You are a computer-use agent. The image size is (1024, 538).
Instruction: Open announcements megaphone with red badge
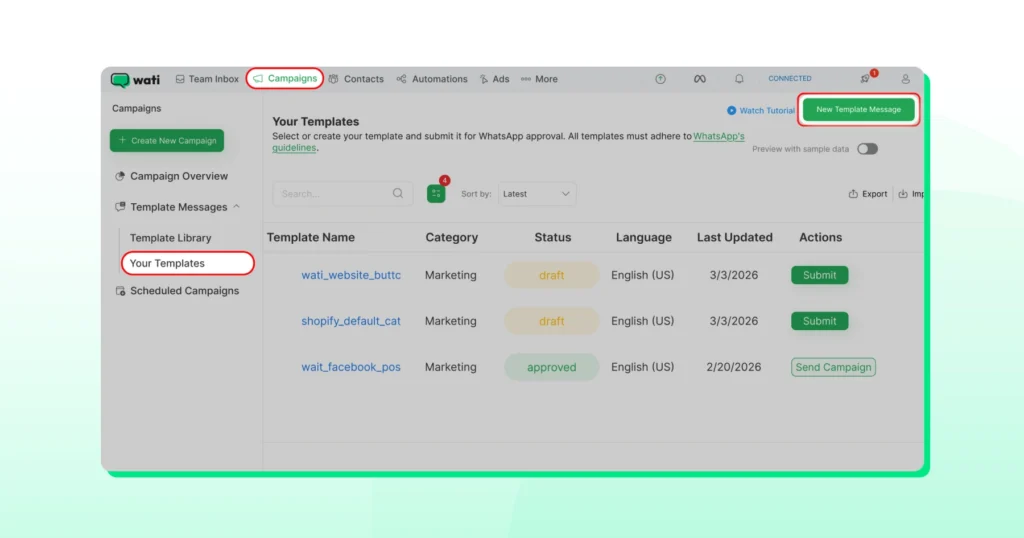click(x=866, y=78)
